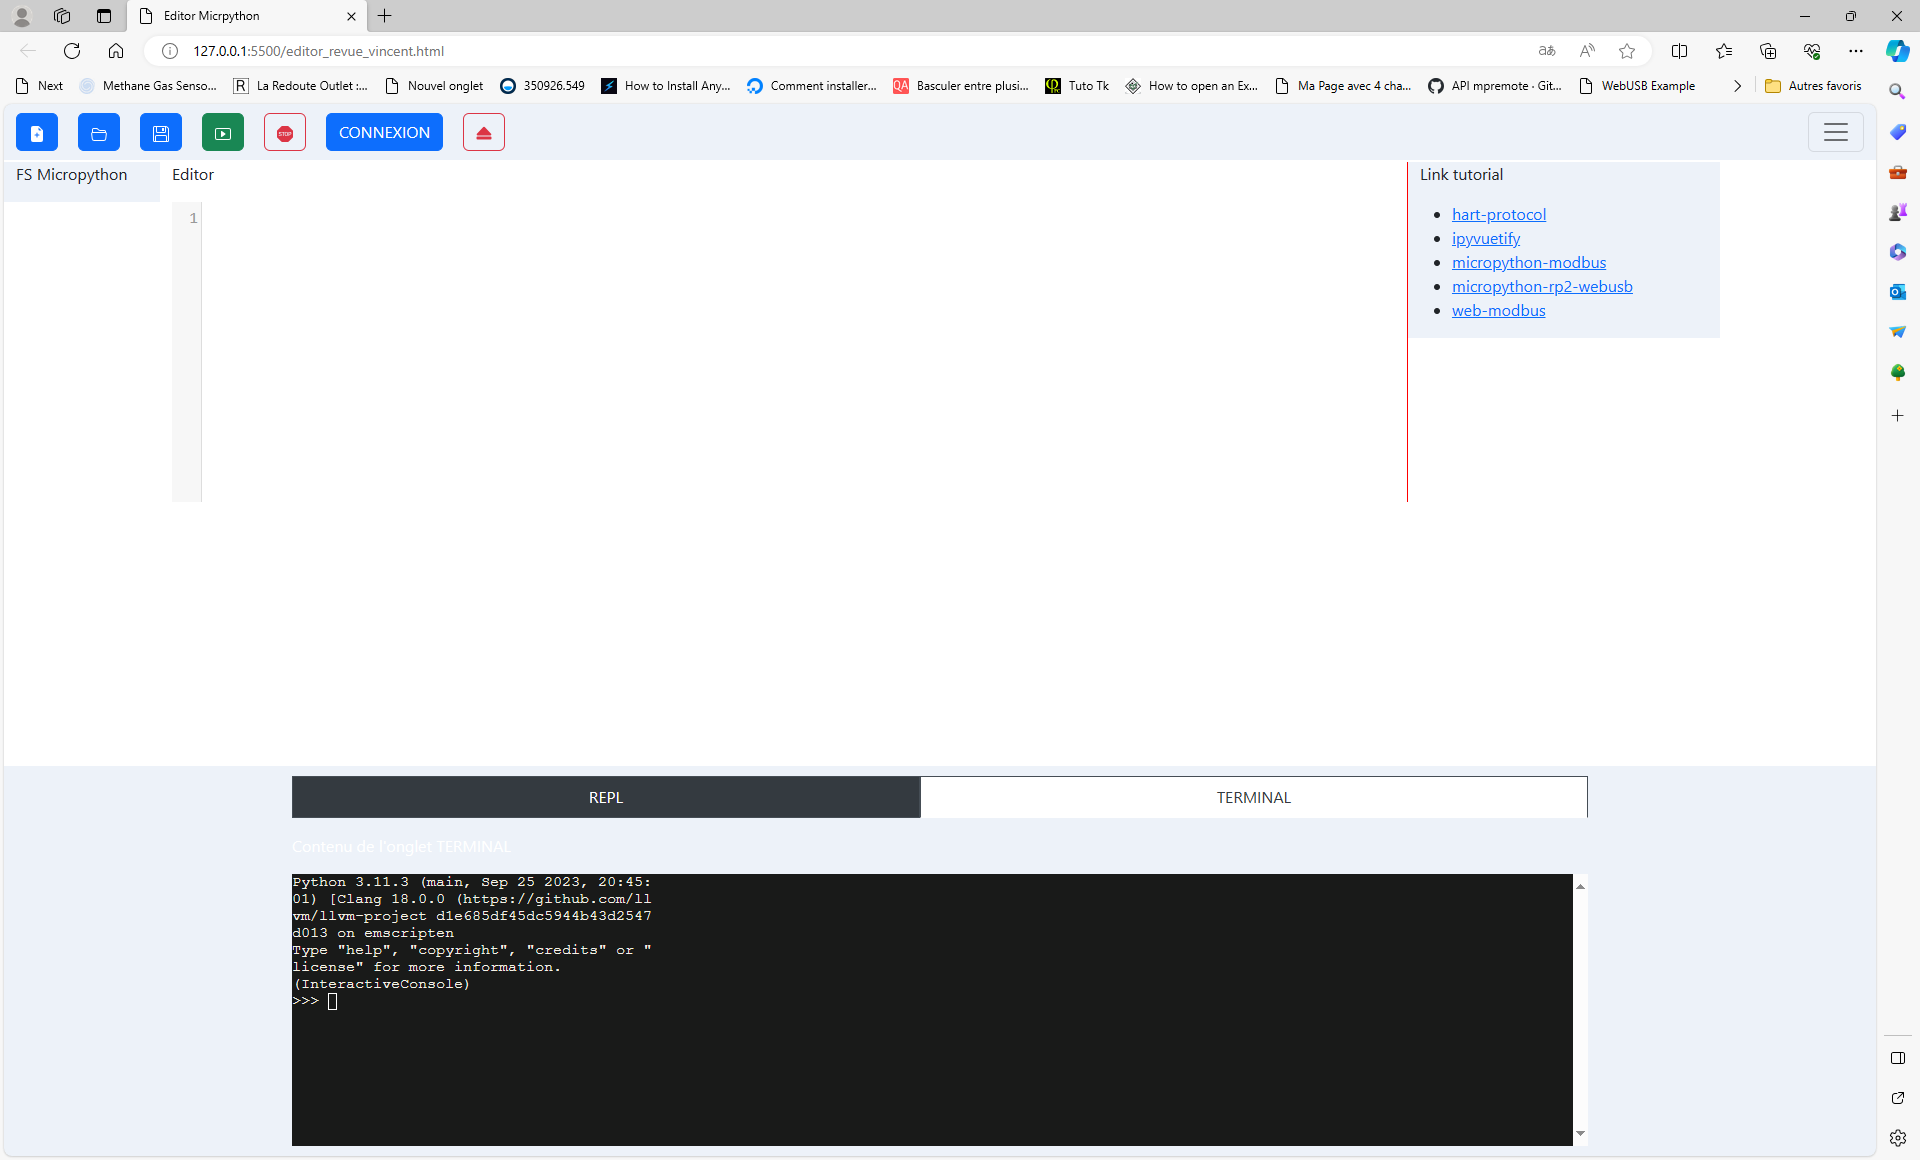Switch to the TERMINAL tab

(1253, 797)
